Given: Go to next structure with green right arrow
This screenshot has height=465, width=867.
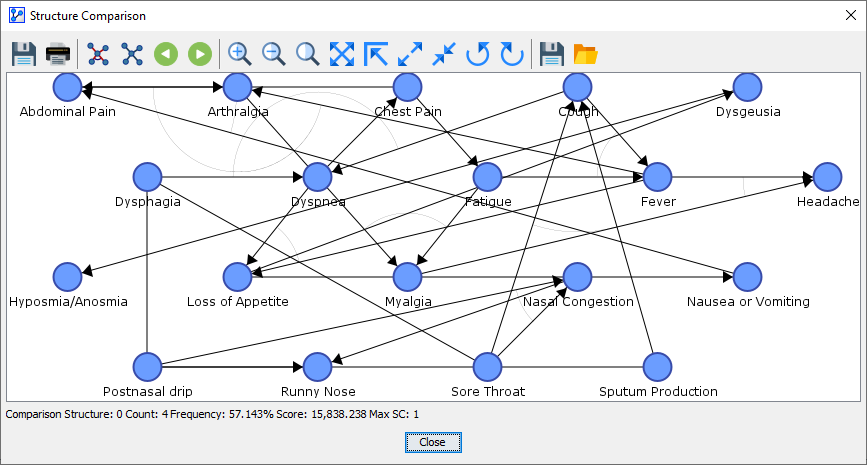Looking at the screenshot, I should pos(200,54).
